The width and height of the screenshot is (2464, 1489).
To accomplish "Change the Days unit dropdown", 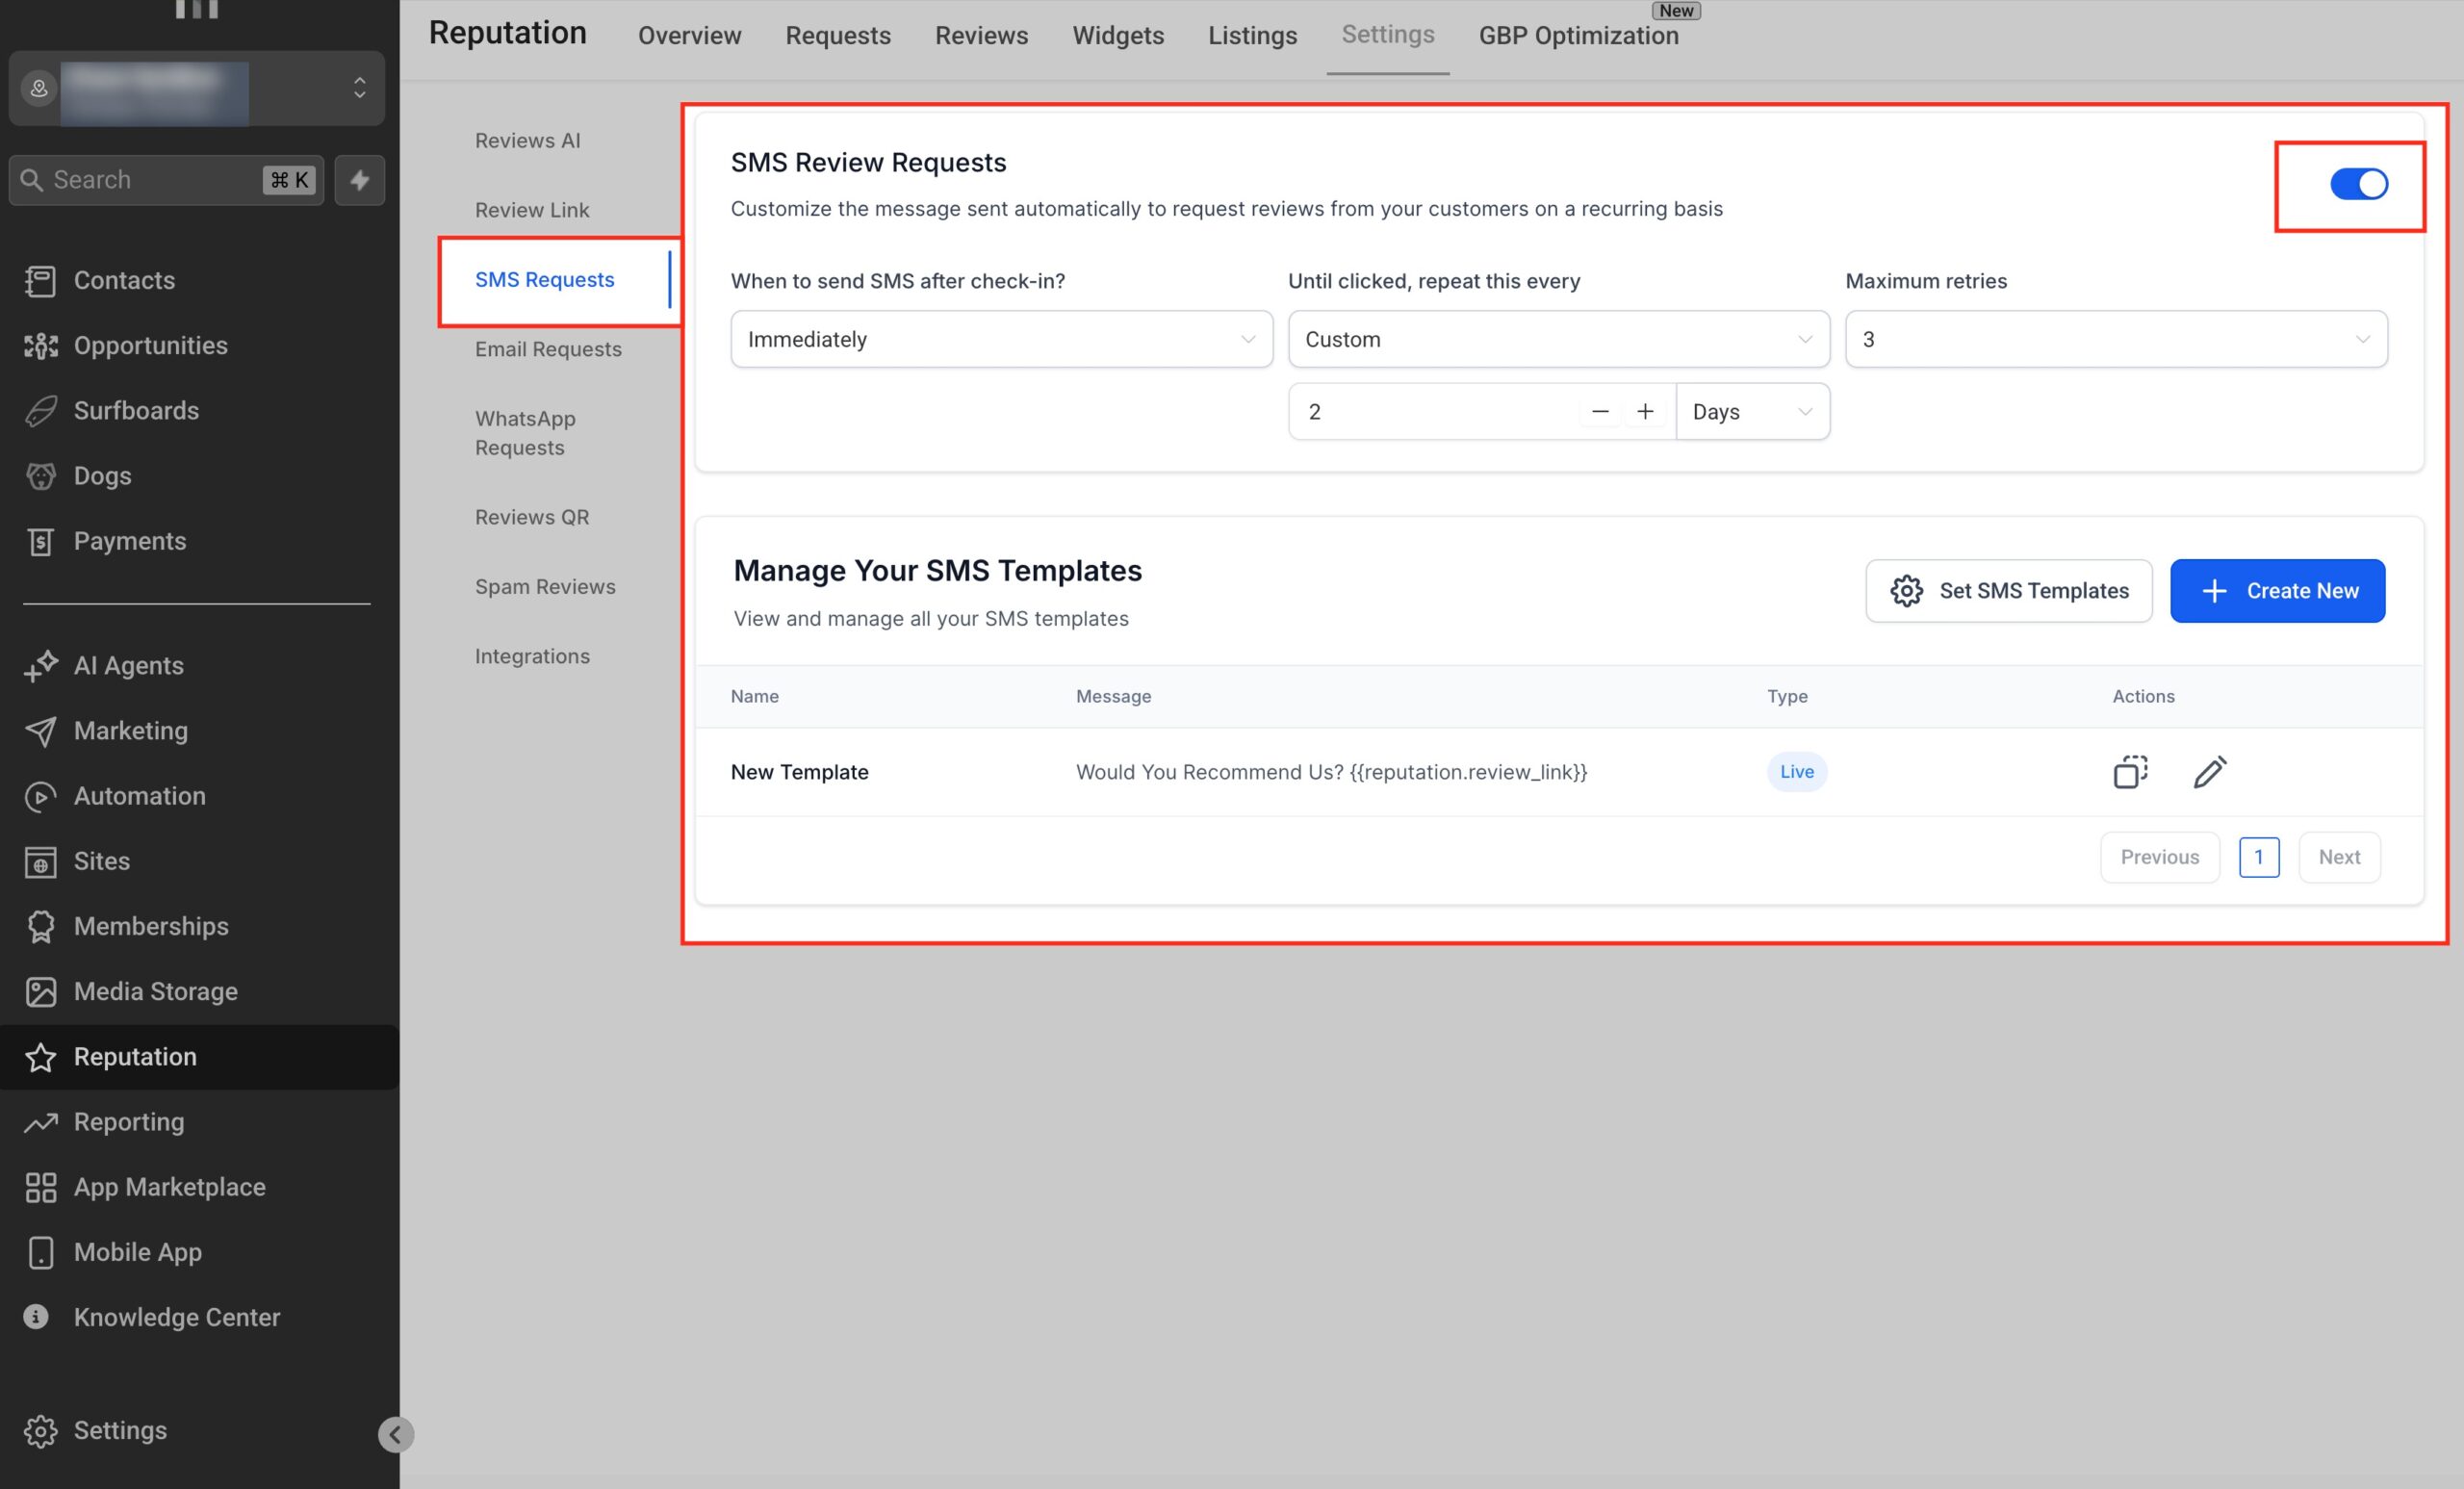I will click(1752, 412).
